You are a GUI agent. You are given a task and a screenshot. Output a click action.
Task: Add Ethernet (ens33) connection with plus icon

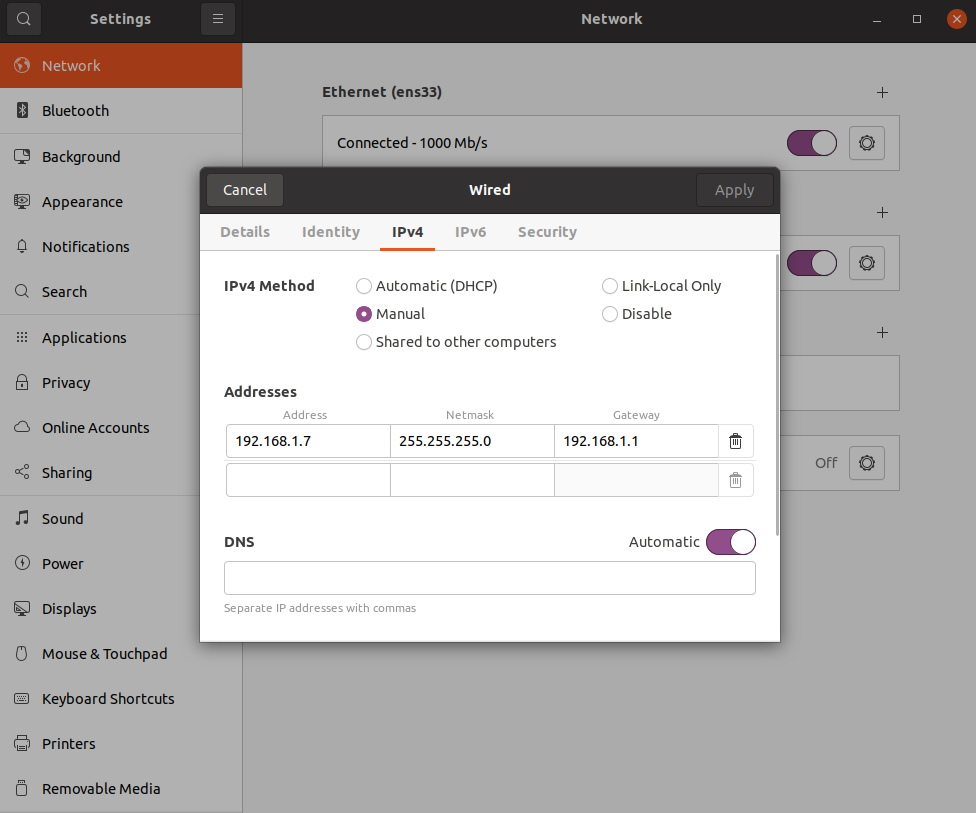[x=883, y=93]
